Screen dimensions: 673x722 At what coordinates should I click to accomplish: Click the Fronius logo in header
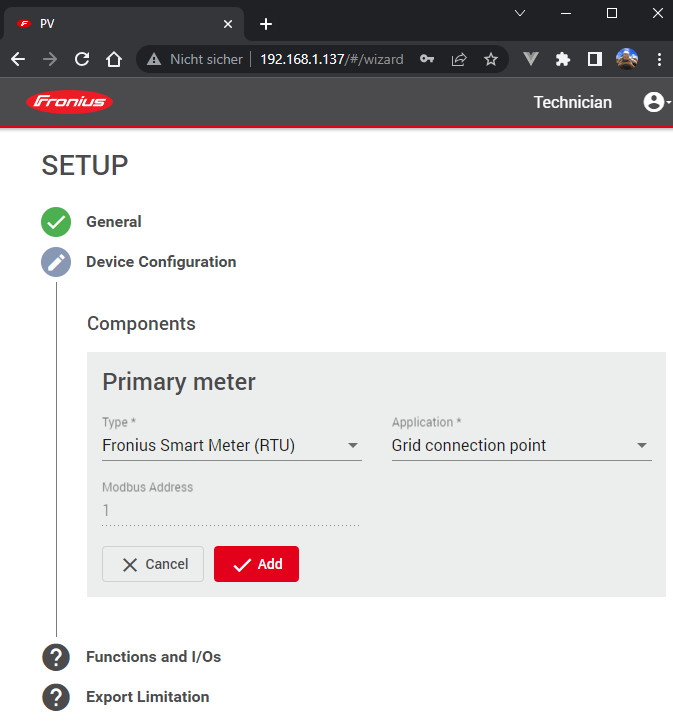pyautogui.click(x=70, y=102)
